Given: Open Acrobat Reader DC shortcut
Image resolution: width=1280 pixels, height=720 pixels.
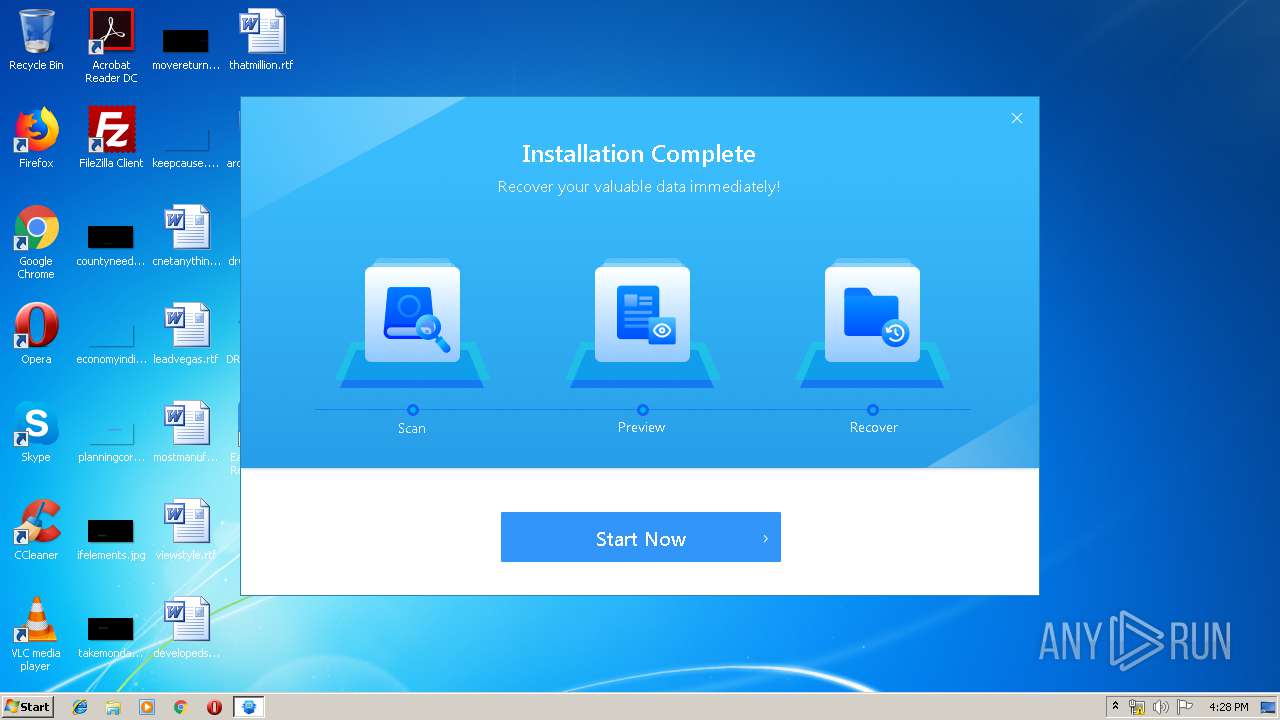Looking at the screenshot, I should (111, 46).
